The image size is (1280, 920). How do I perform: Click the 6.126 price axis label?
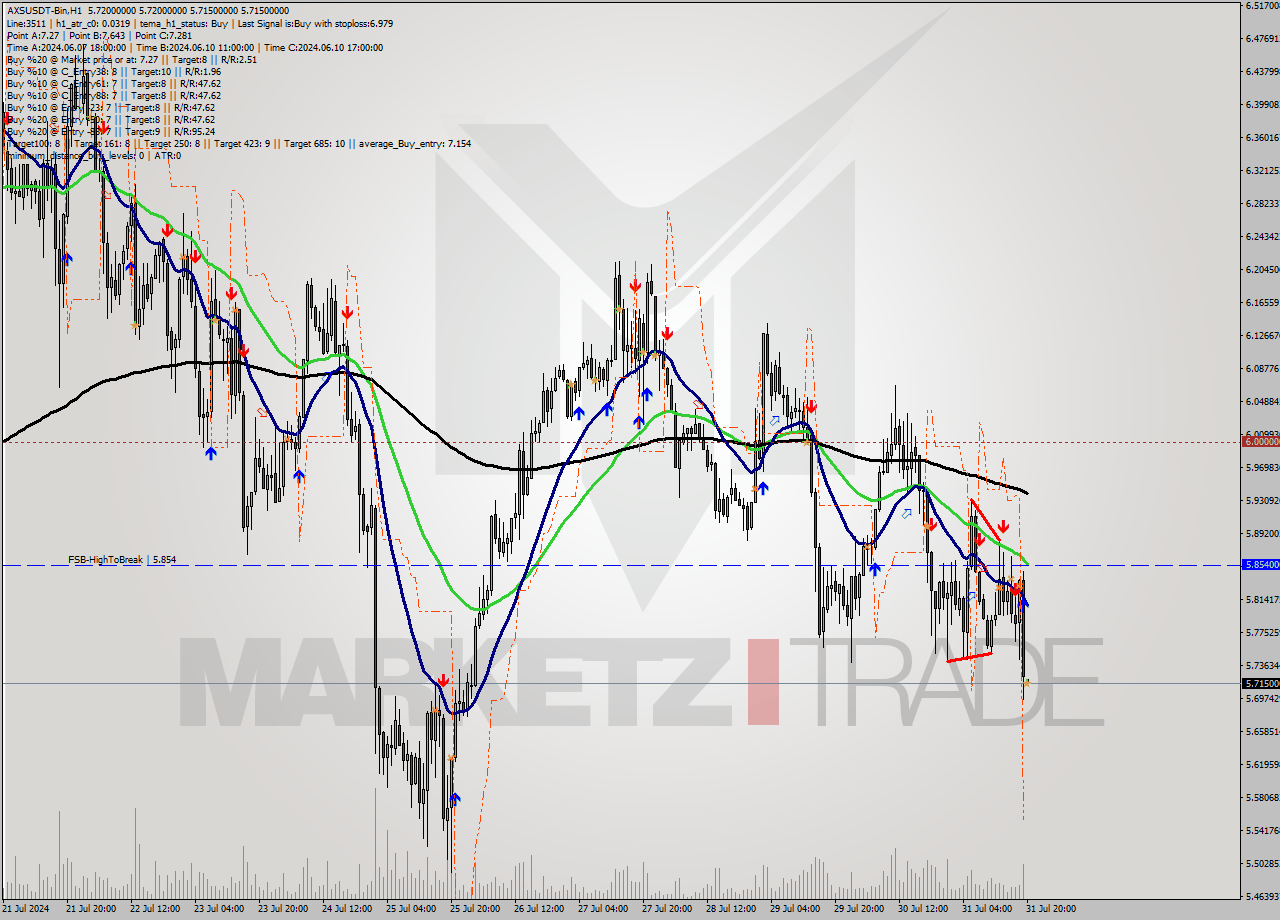pyautogui.click(x=1262, y=336)
